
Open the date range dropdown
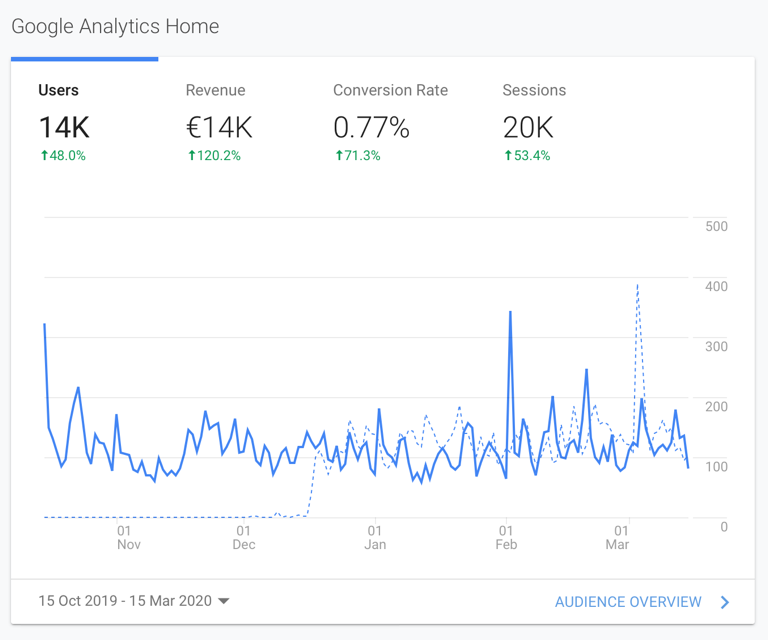134,601
